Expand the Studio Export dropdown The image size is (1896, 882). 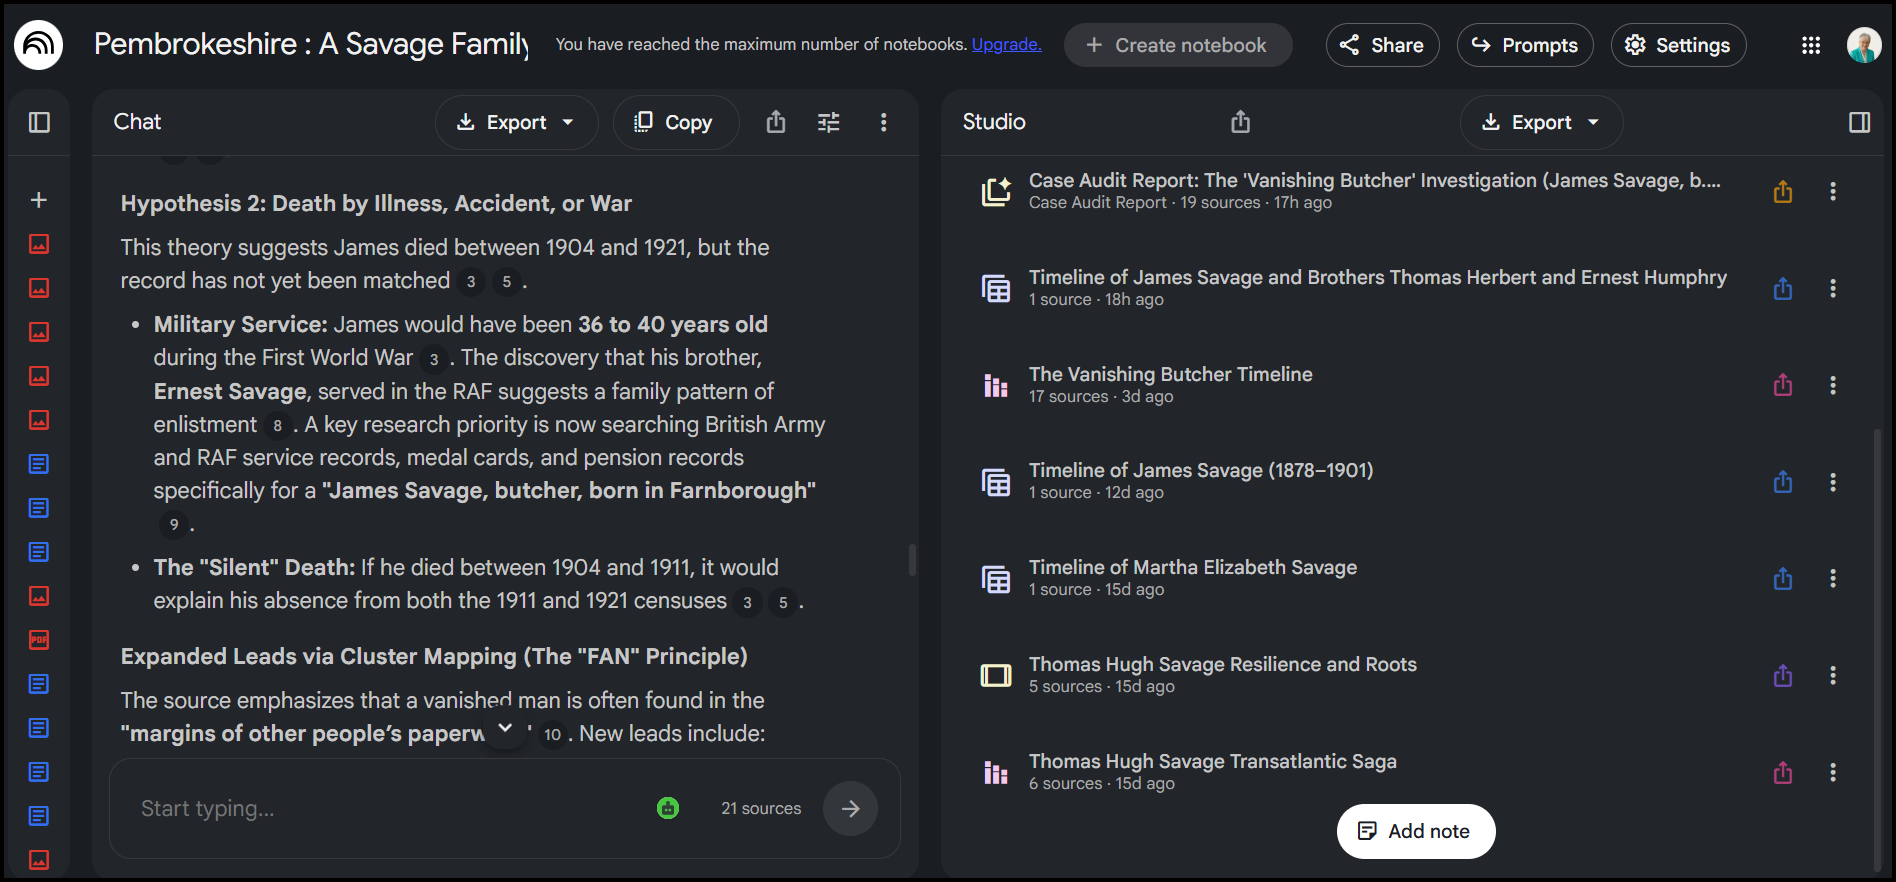[1541, 122]
